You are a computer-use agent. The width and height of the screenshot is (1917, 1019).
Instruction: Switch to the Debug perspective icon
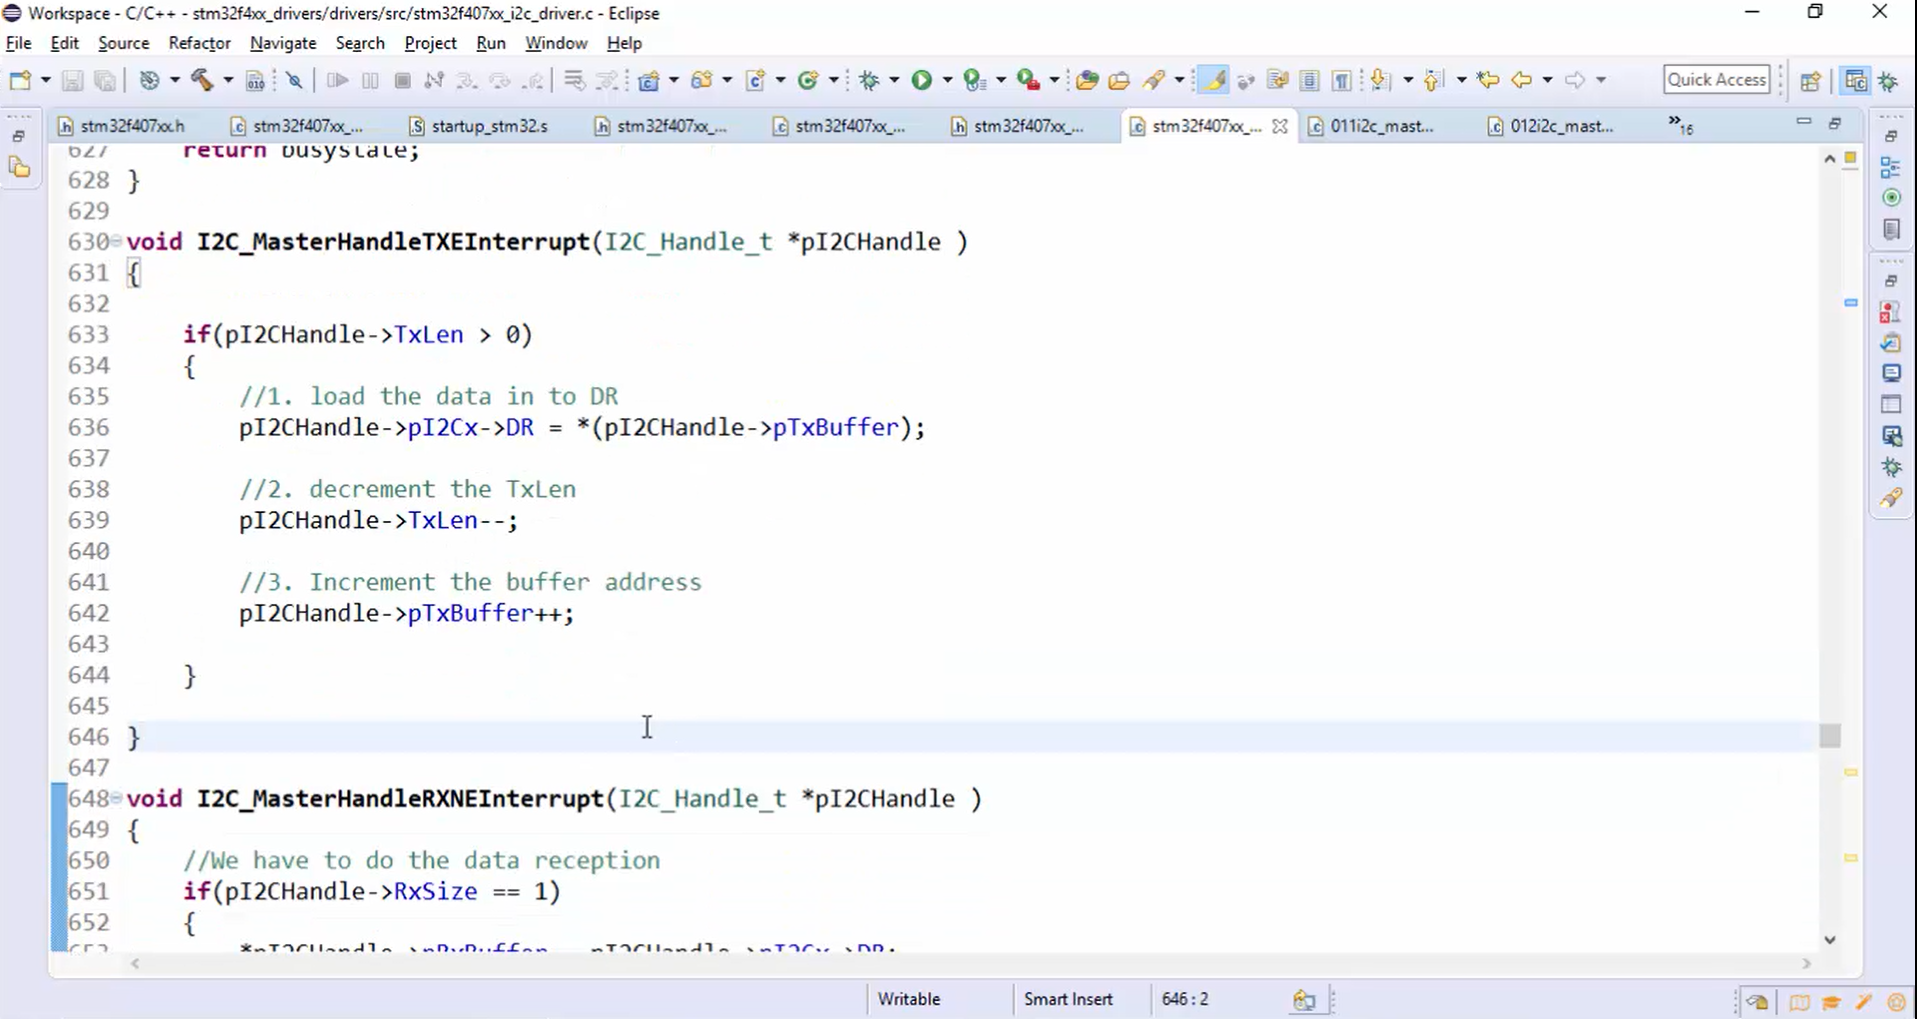click(x=1889, y=81)
